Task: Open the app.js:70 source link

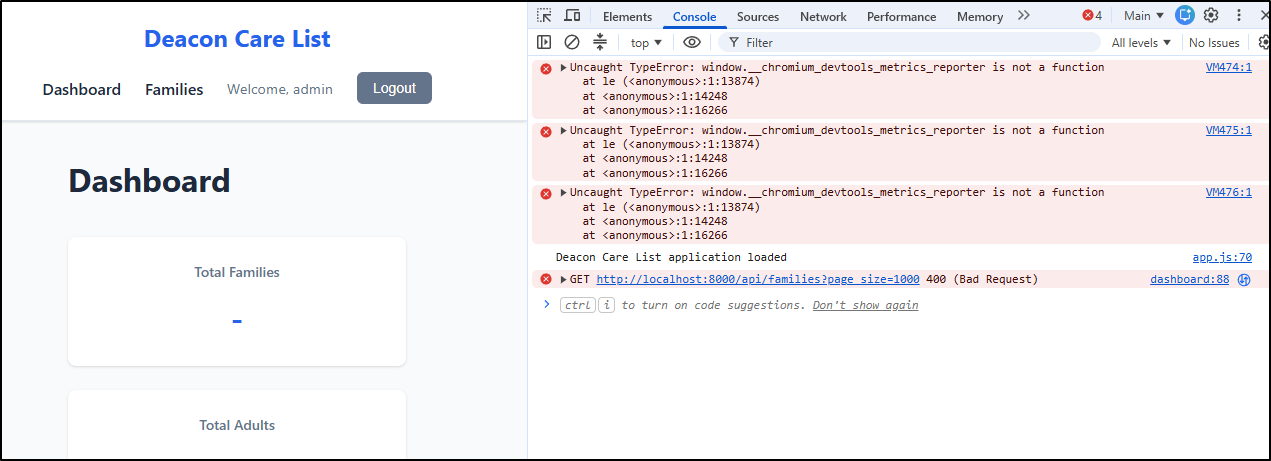Action: [x=1222, y=257]
